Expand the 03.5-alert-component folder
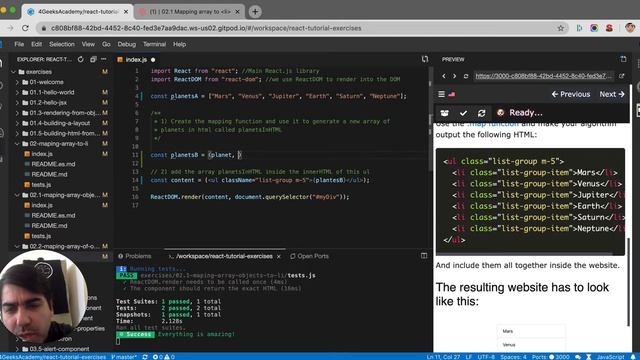The width and height of the screenshot is (640, 360). (17, 349)
